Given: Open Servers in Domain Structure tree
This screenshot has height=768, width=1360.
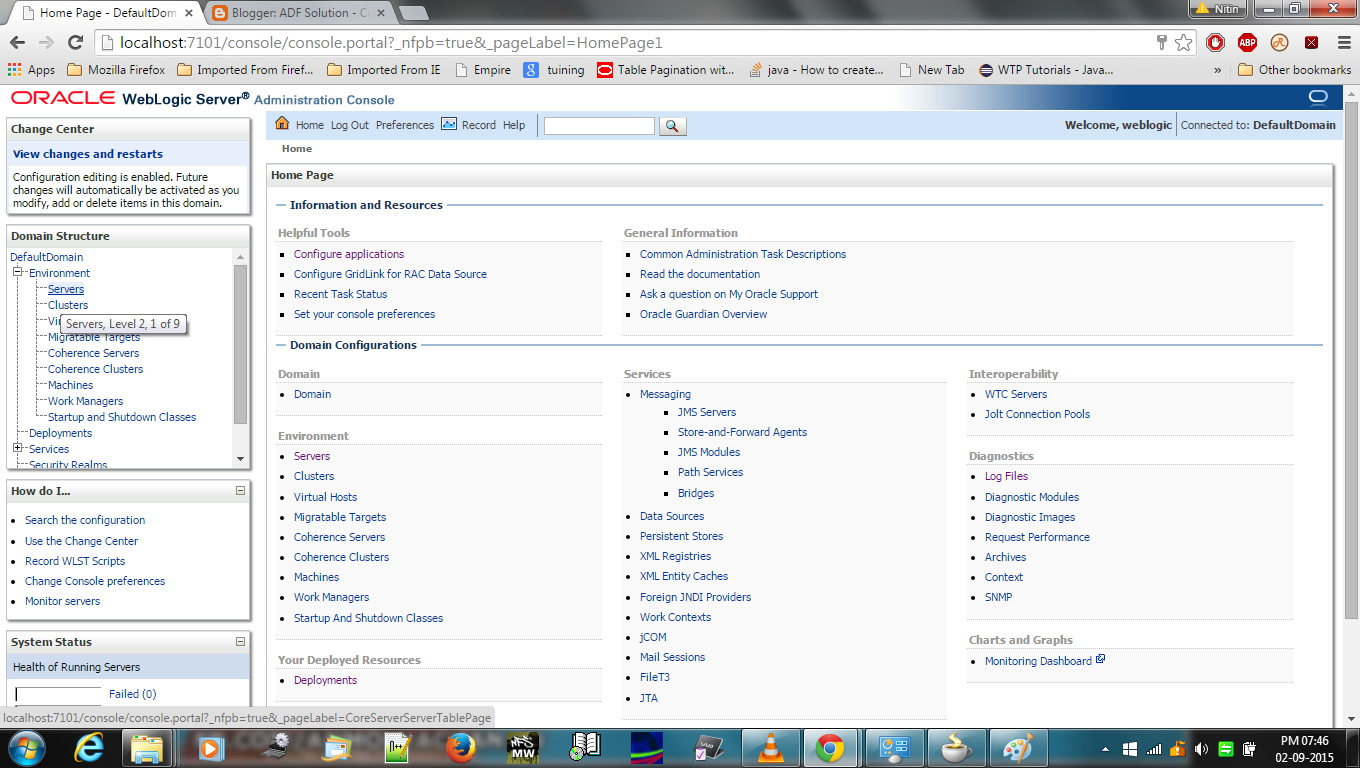Looking at the screenshot, I should (66, 289).
